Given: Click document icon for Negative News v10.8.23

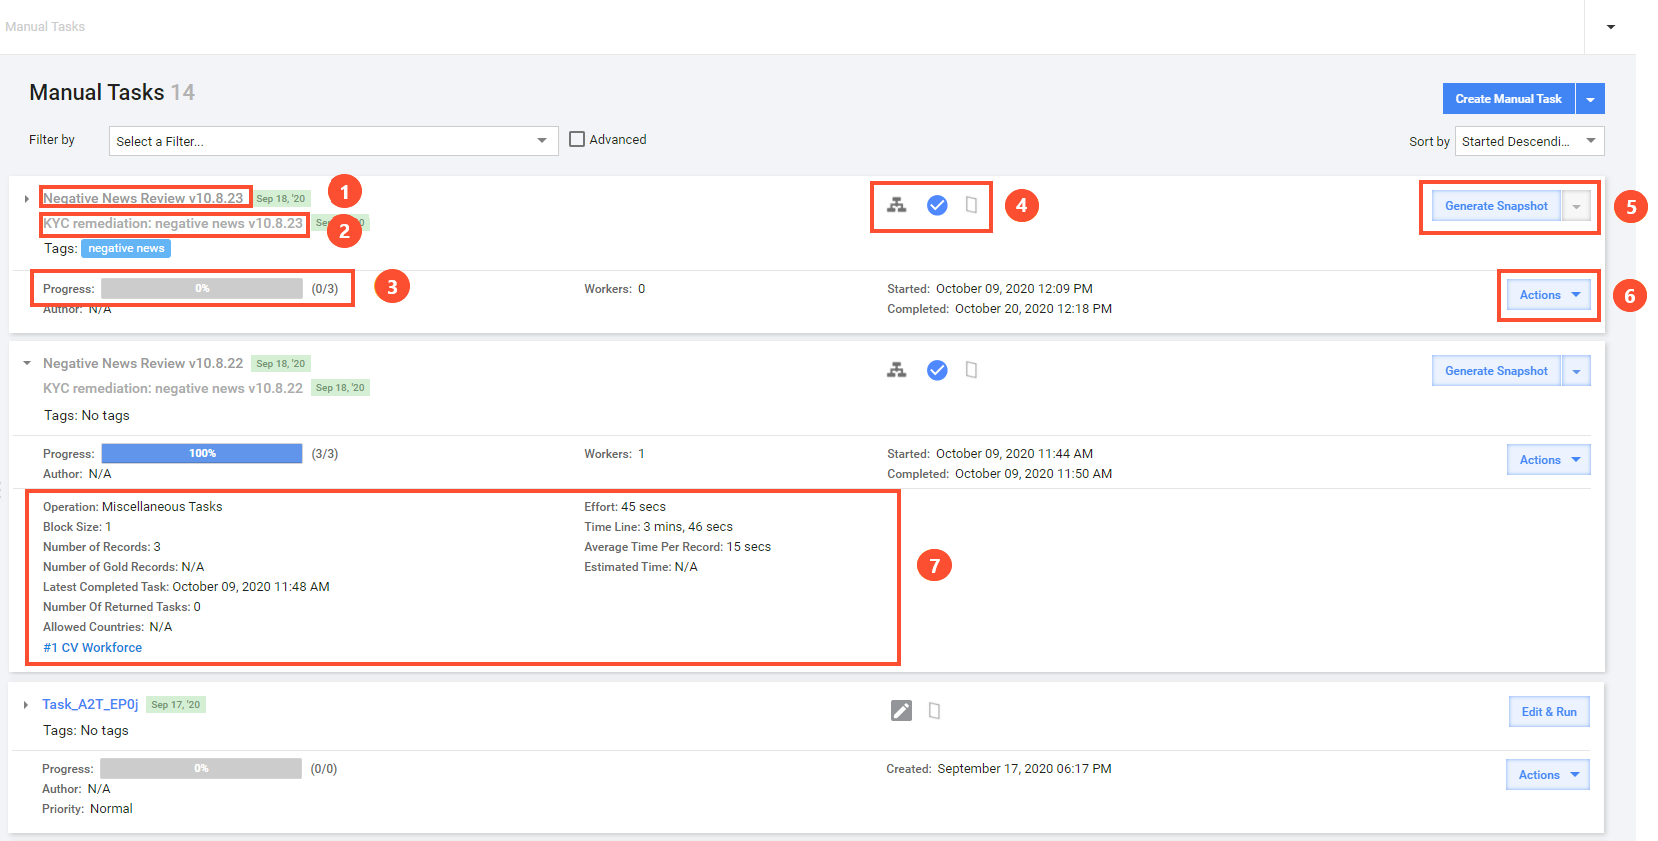Looking at the screenshot, I should 971,205.
